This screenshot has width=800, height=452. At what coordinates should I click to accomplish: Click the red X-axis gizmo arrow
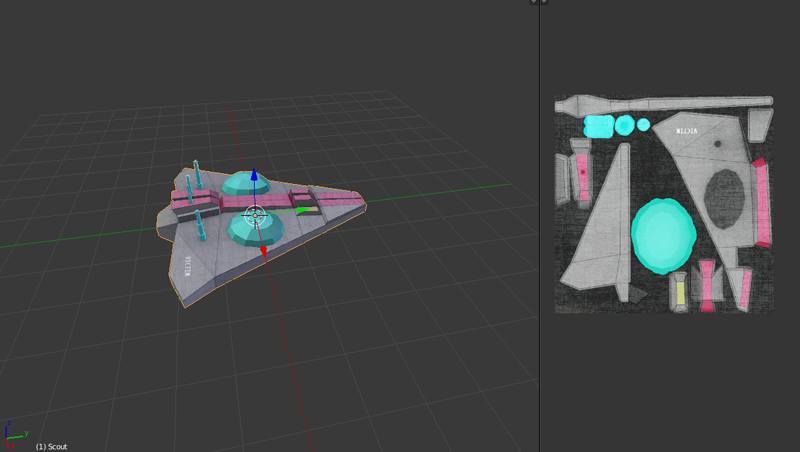[x=264, y=252]
